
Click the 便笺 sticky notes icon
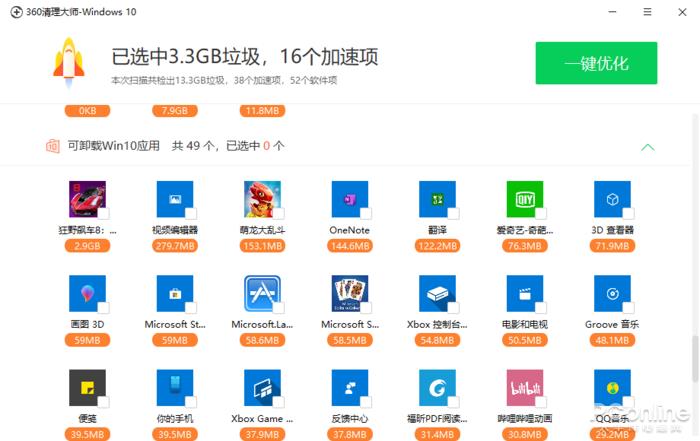(87, 387)
